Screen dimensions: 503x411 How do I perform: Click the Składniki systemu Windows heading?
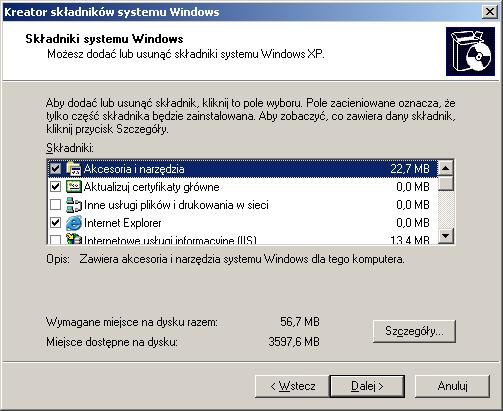[104, 39]
